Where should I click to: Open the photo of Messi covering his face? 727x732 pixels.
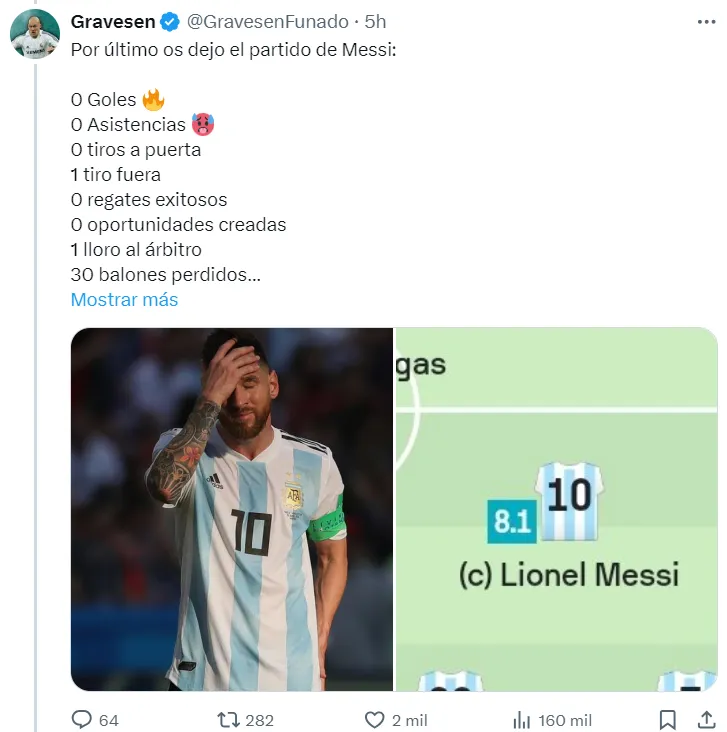232,509
